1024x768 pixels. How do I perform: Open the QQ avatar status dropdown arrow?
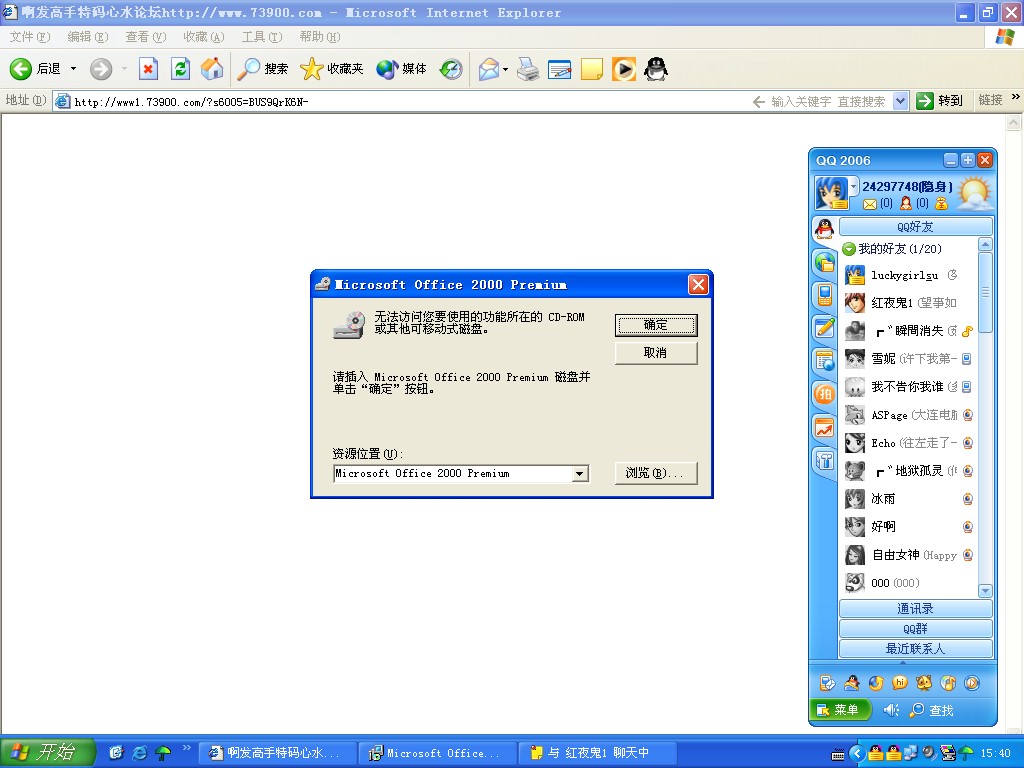coord(853,186)
